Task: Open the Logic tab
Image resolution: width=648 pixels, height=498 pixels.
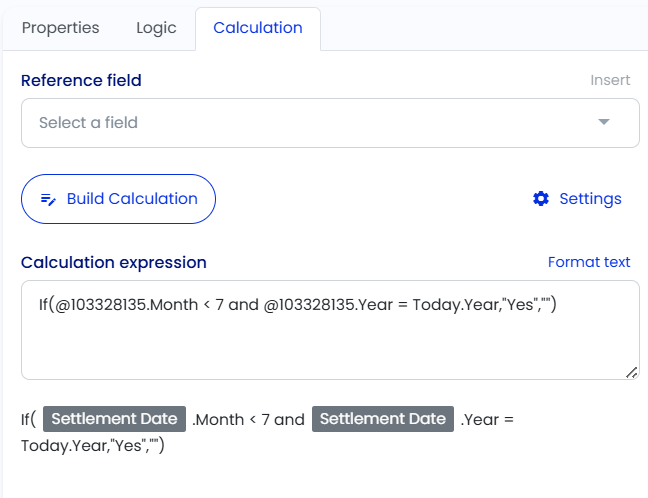Action: [x=156, y=28]
